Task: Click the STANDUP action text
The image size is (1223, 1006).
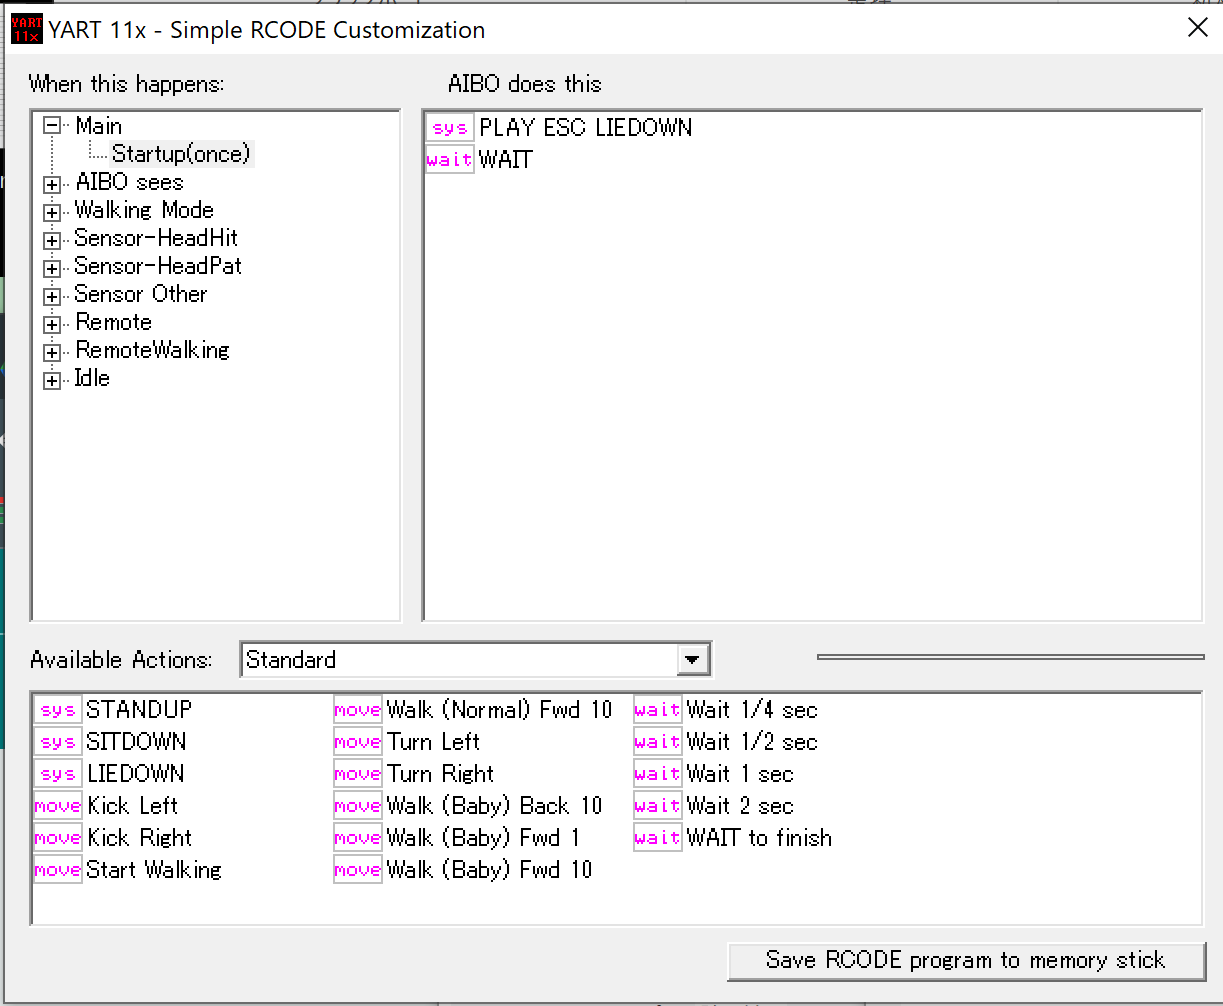Action: click(139, 710)
